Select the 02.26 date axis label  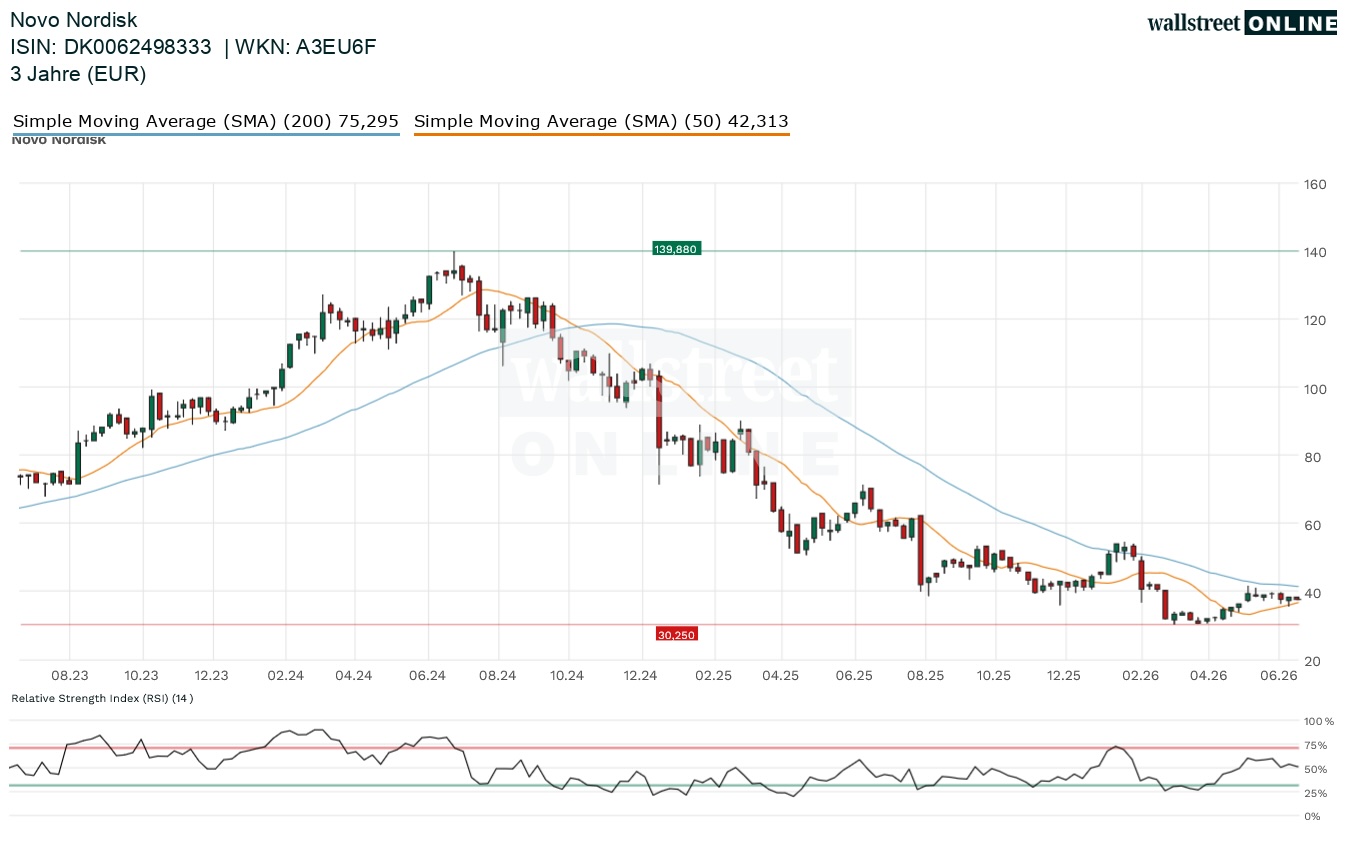click(1140, 676)
